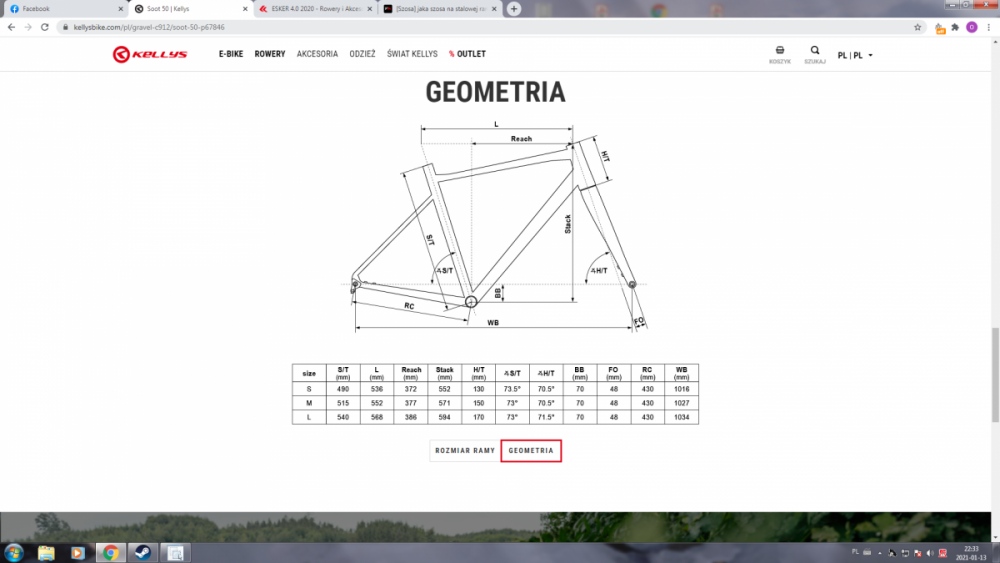Click the orange extension icon in toolbar
Viewport: 1000px width, 563px height.
tap(939, 27)
